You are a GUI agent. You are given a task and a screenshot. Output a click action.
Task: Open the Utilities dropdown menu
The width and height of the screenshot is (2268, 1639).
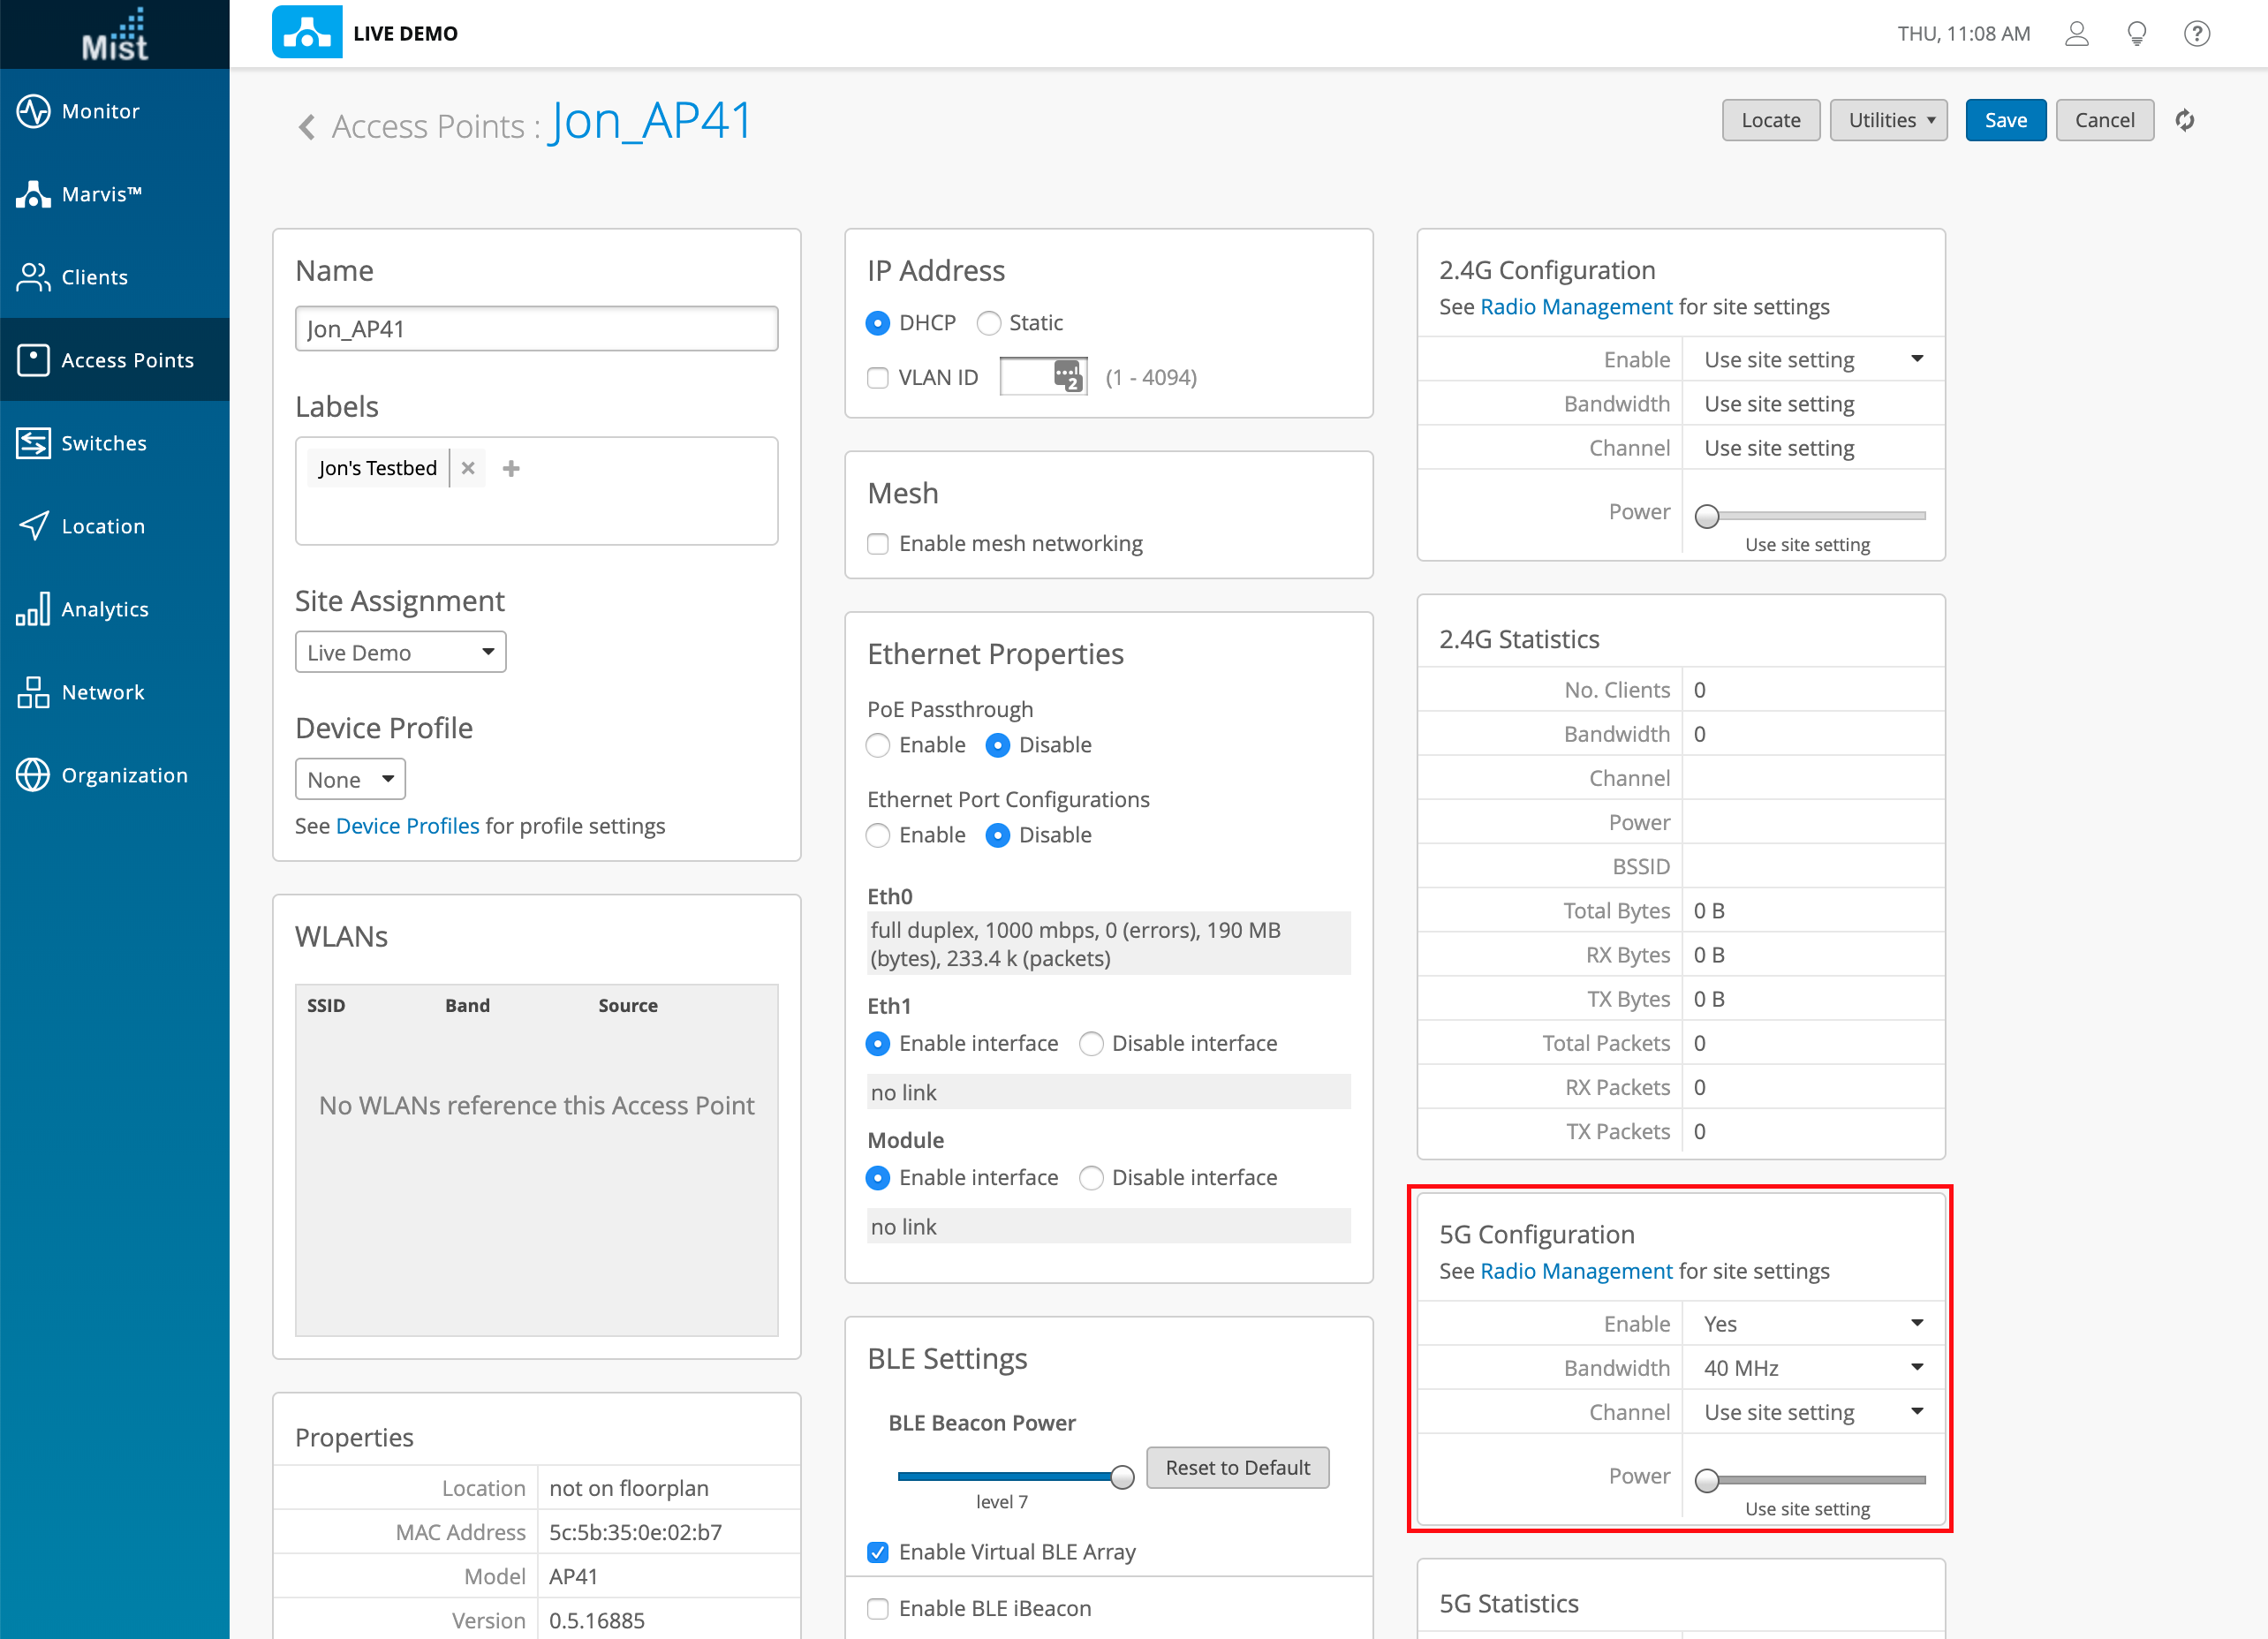[x=1888, y=120]
